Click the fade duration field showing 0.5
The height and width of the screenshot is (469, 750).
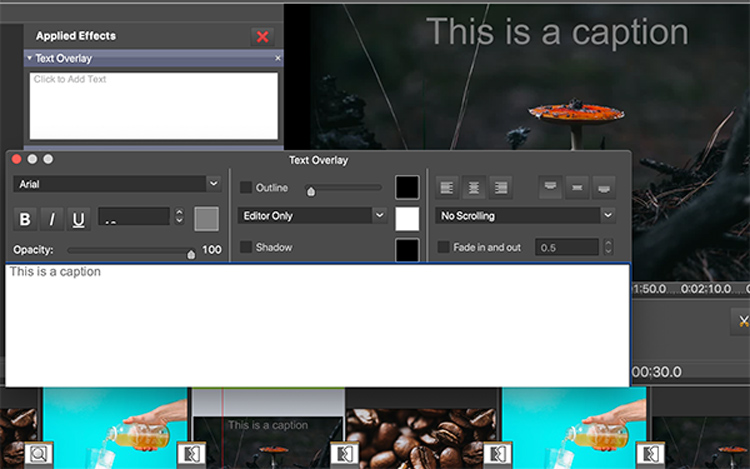click(567, 247)
